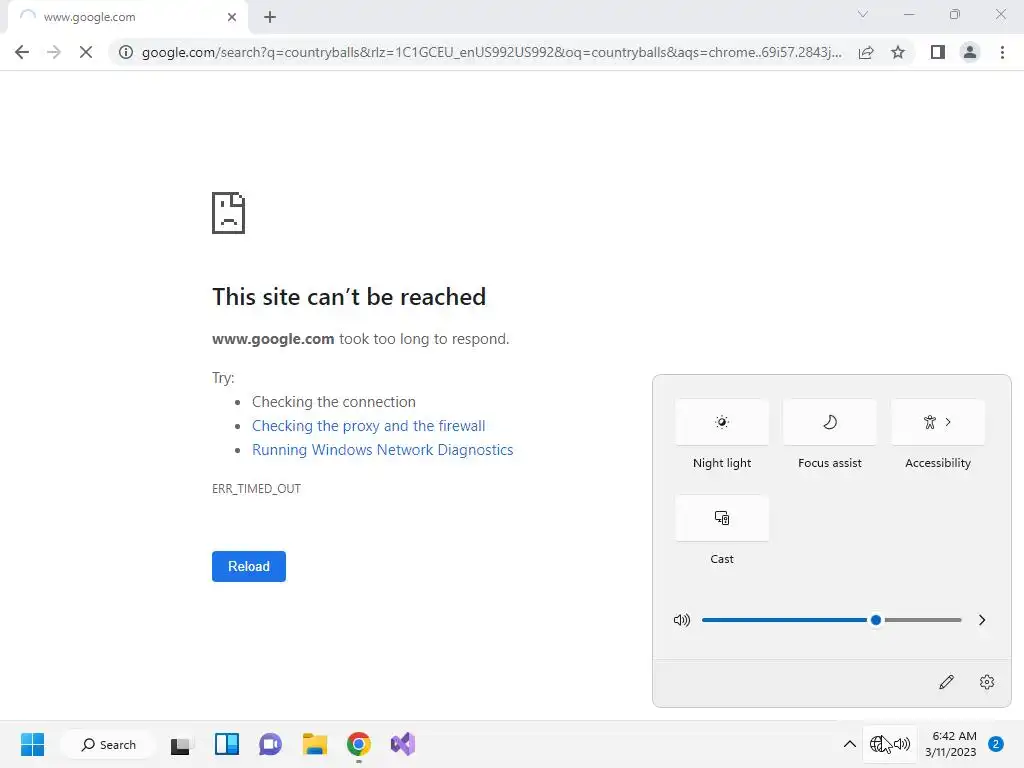Select the www.google.com tab
Image resolution: width=1024 pixels, height=768 pixels.
pyautogui.click(x=127, y=17)
